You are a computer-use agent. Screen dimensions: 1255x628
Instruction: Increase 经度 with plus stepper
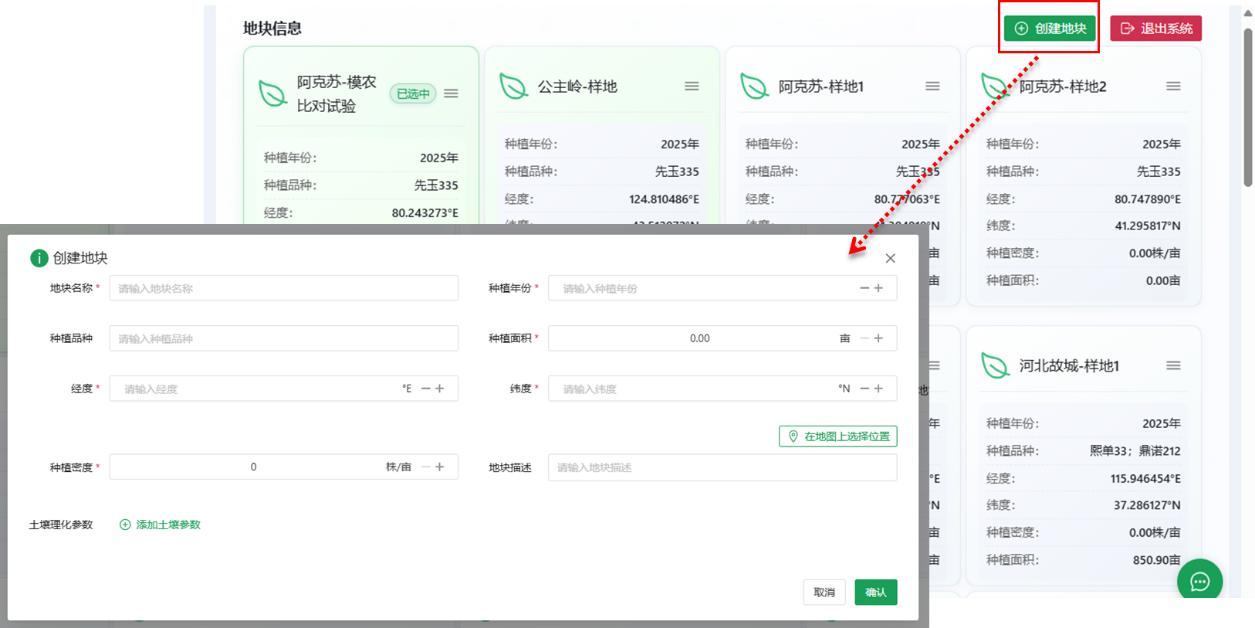coord(440,388)
